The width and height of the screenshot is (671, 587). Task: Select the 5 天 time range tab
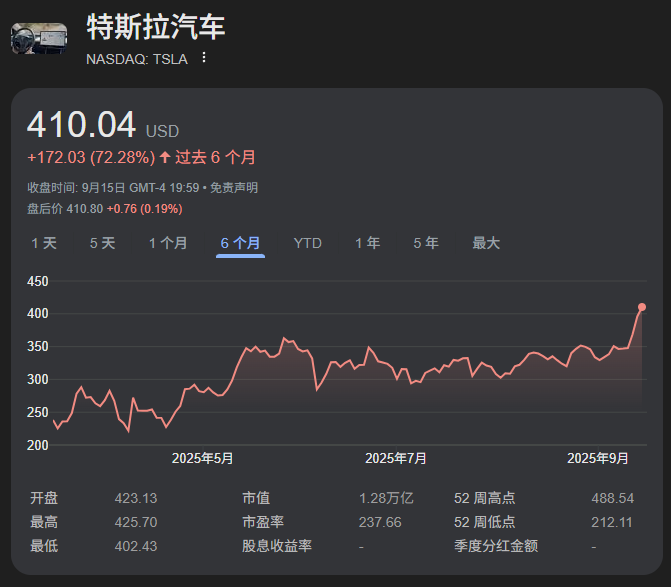(x=103, y=243)
